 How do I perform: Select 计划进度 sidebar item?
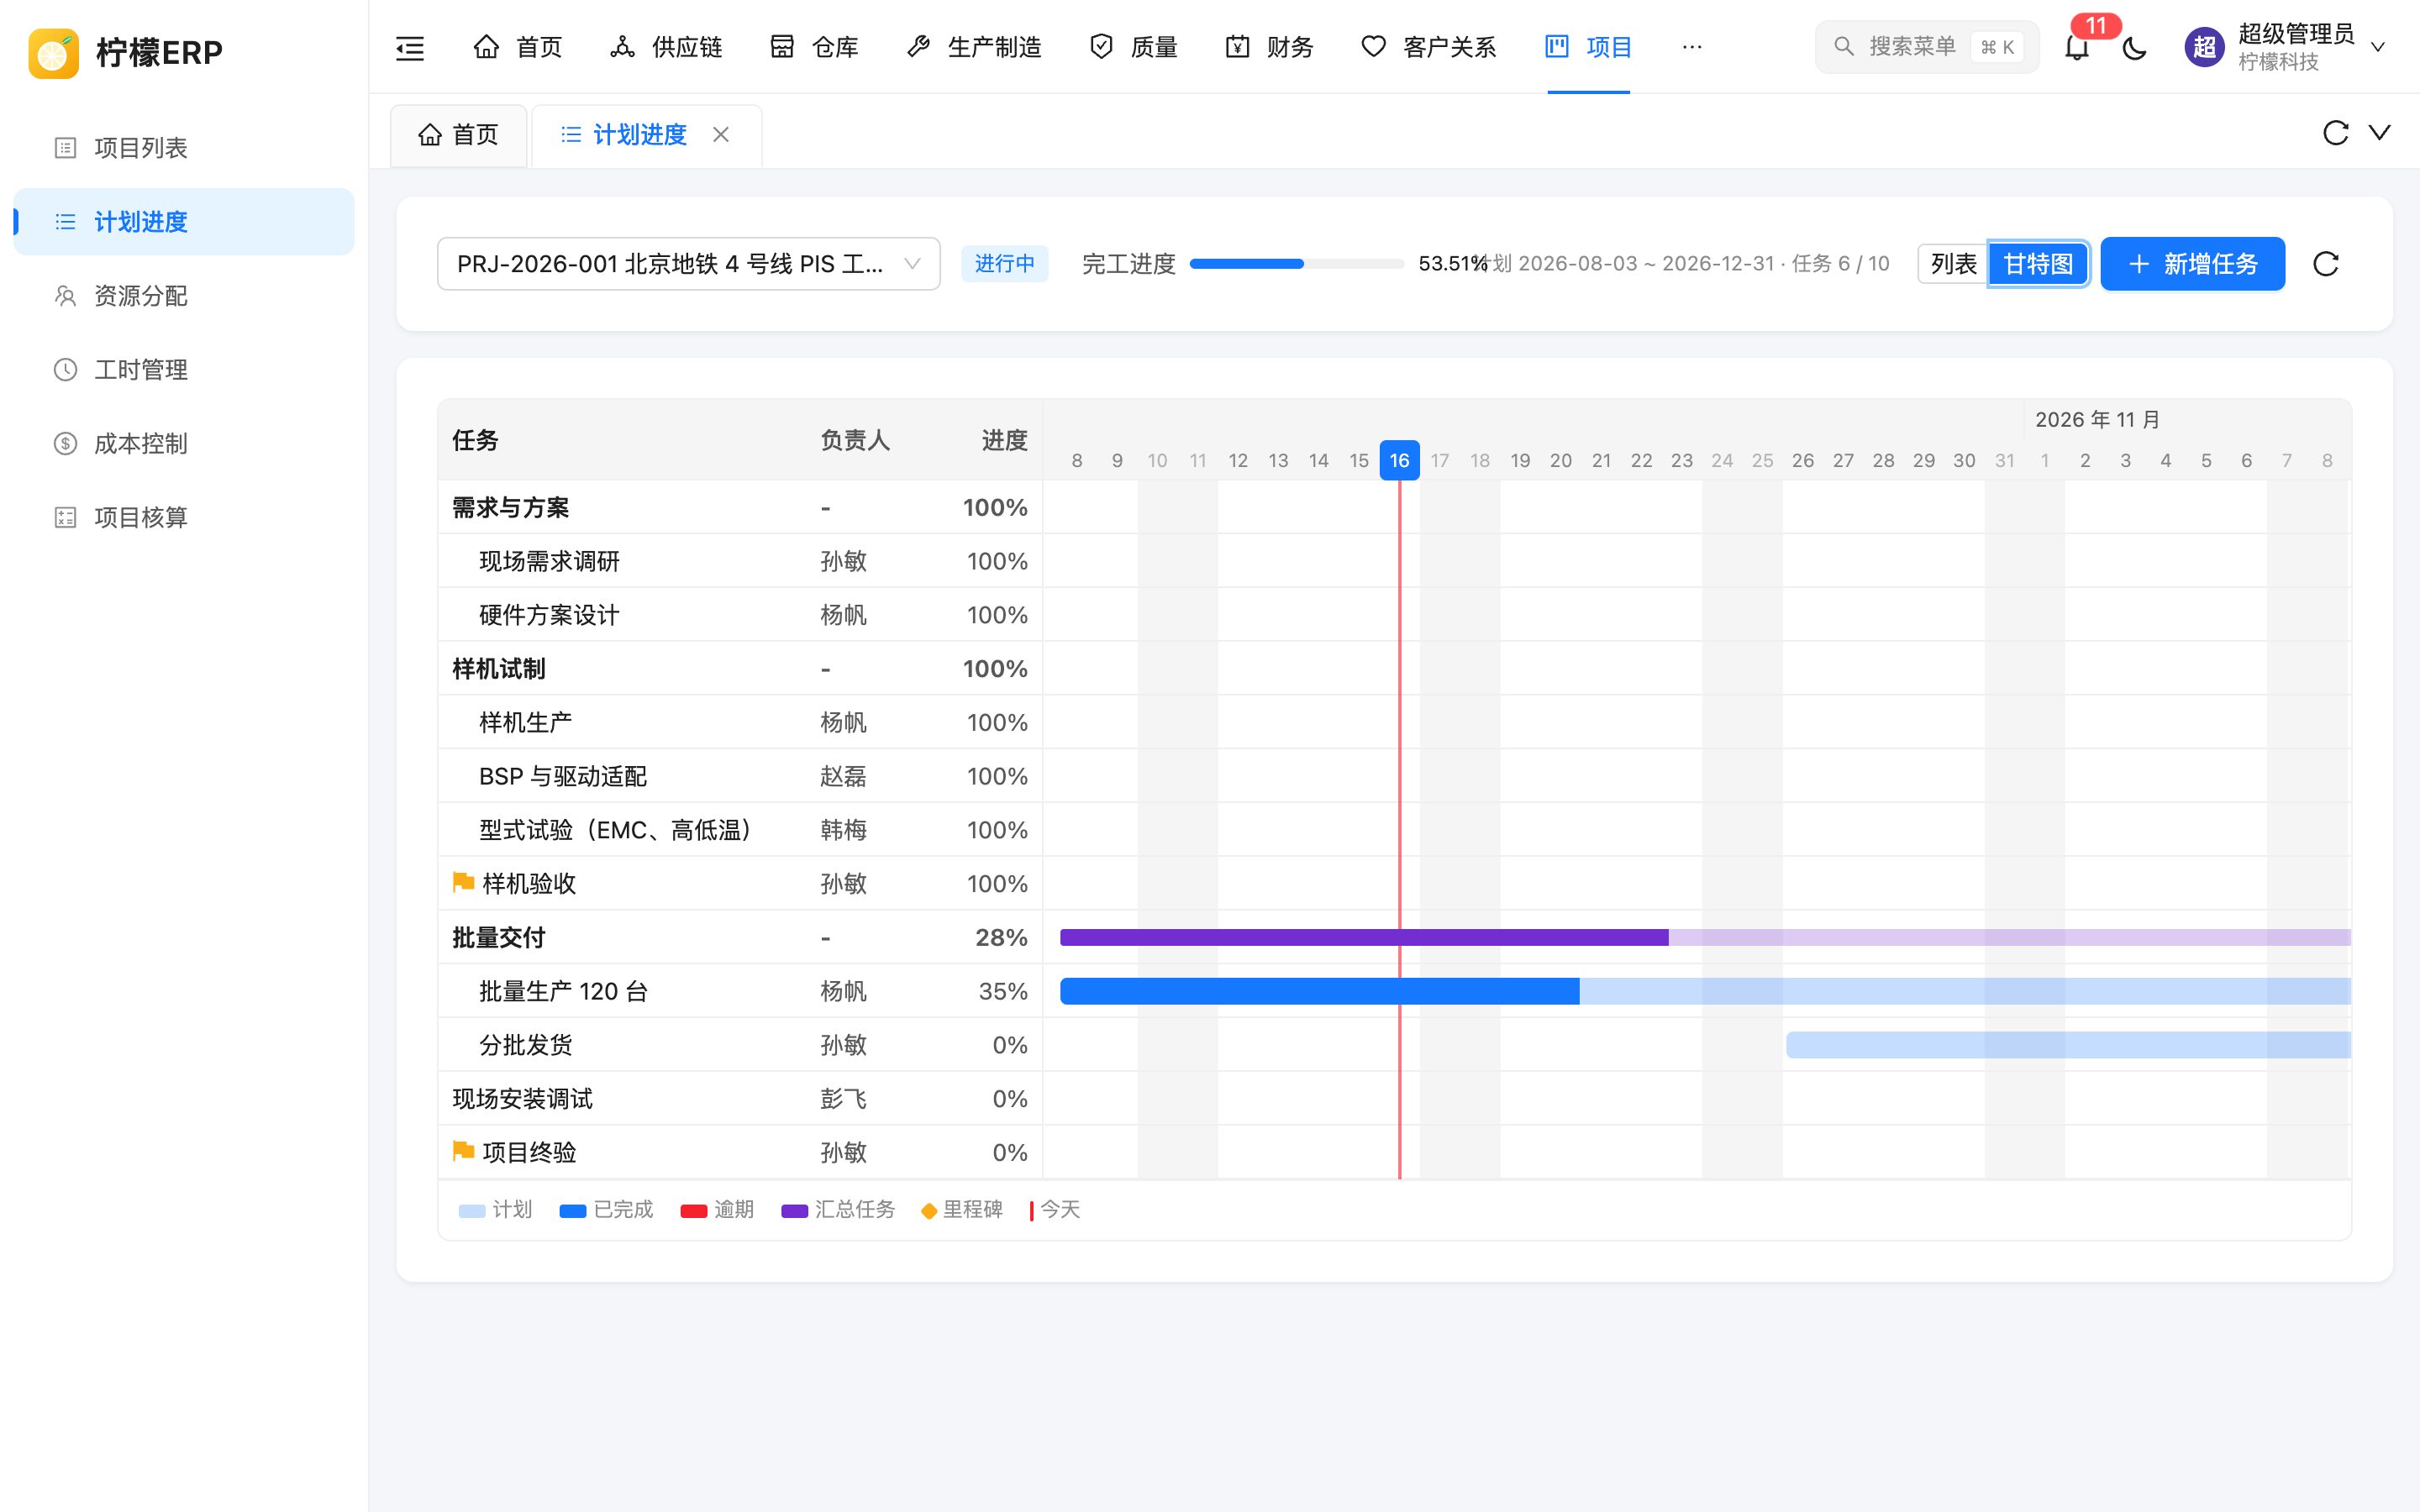(x=184, y=222)
